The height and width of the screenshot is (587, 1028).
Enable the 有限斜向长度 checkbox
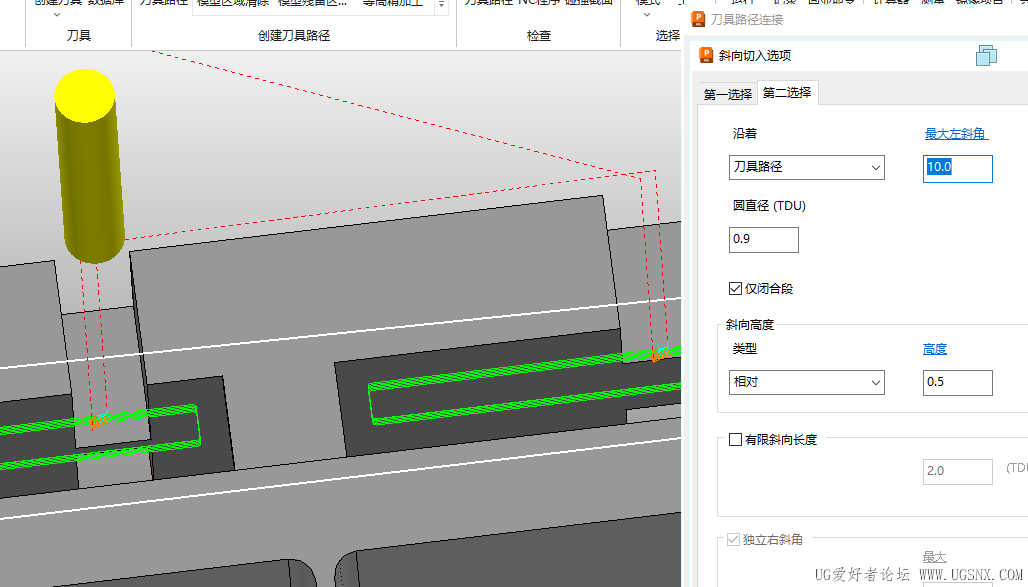[736, 439]
